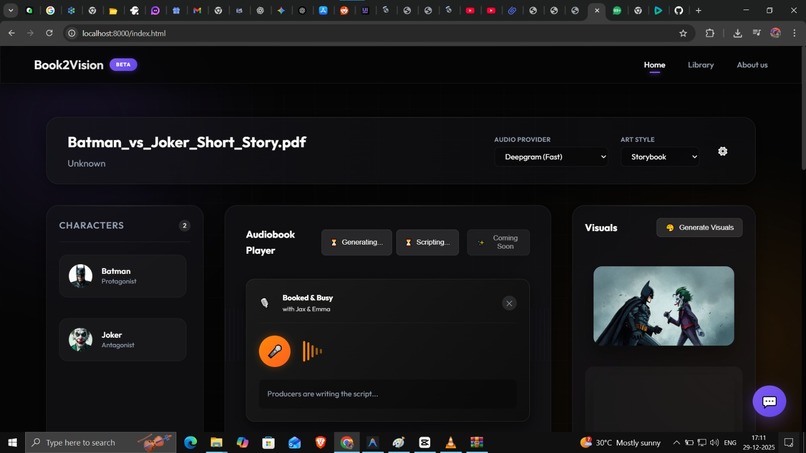This screenshot has height=453, width=806.
Task: Open browser downloads
Action: (737, 33)
